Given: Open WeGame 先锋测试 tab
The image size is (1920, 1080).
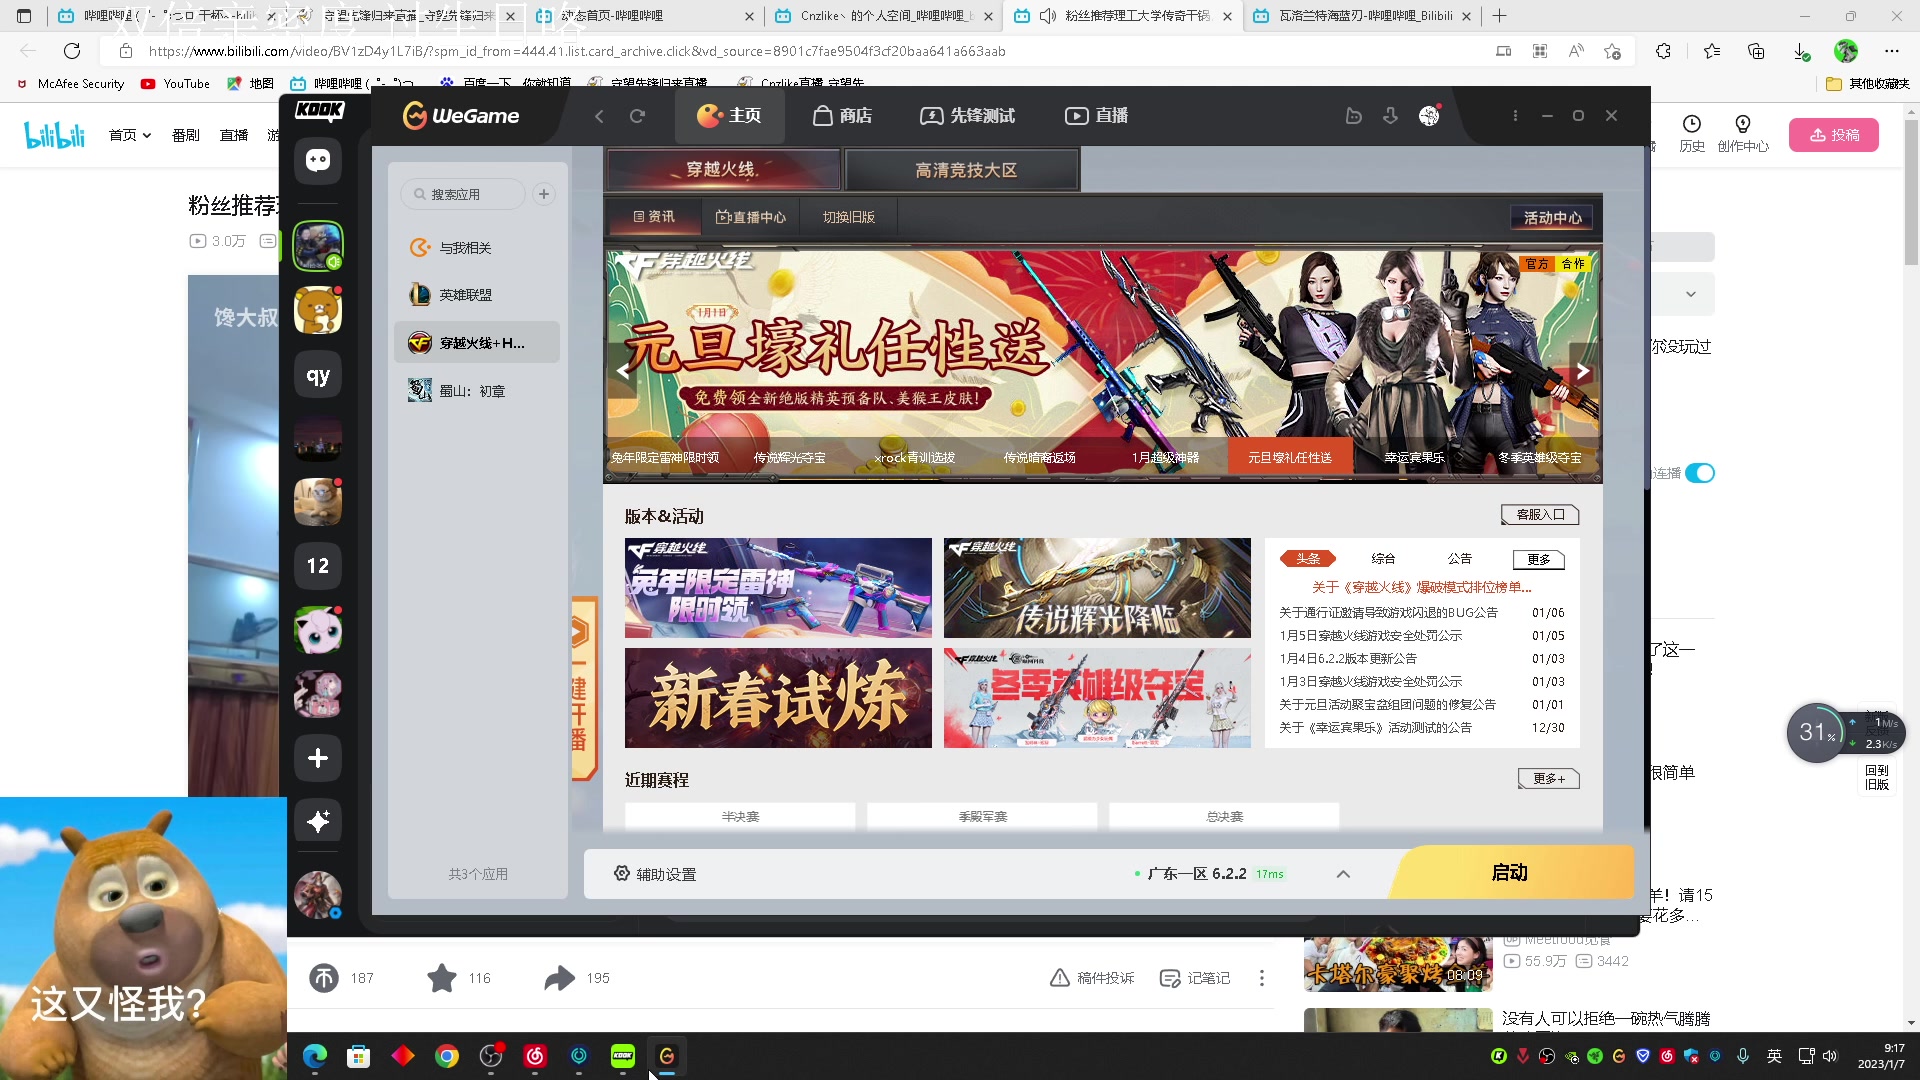Looking at the screenshot, I should click(968, 116).
